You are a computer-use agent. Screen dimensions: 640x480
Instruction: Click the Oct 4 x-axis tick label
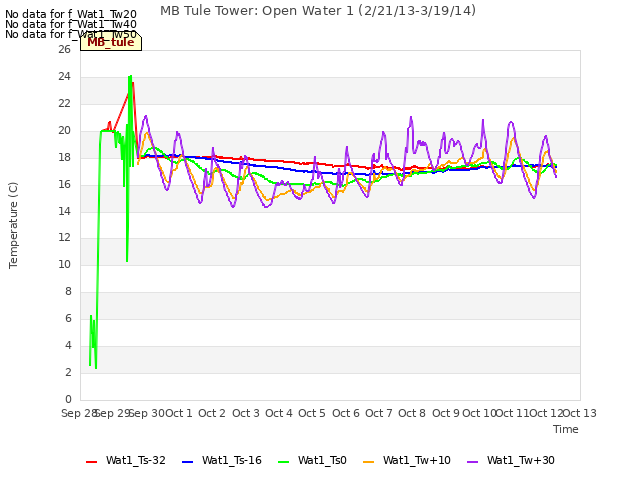279,413
